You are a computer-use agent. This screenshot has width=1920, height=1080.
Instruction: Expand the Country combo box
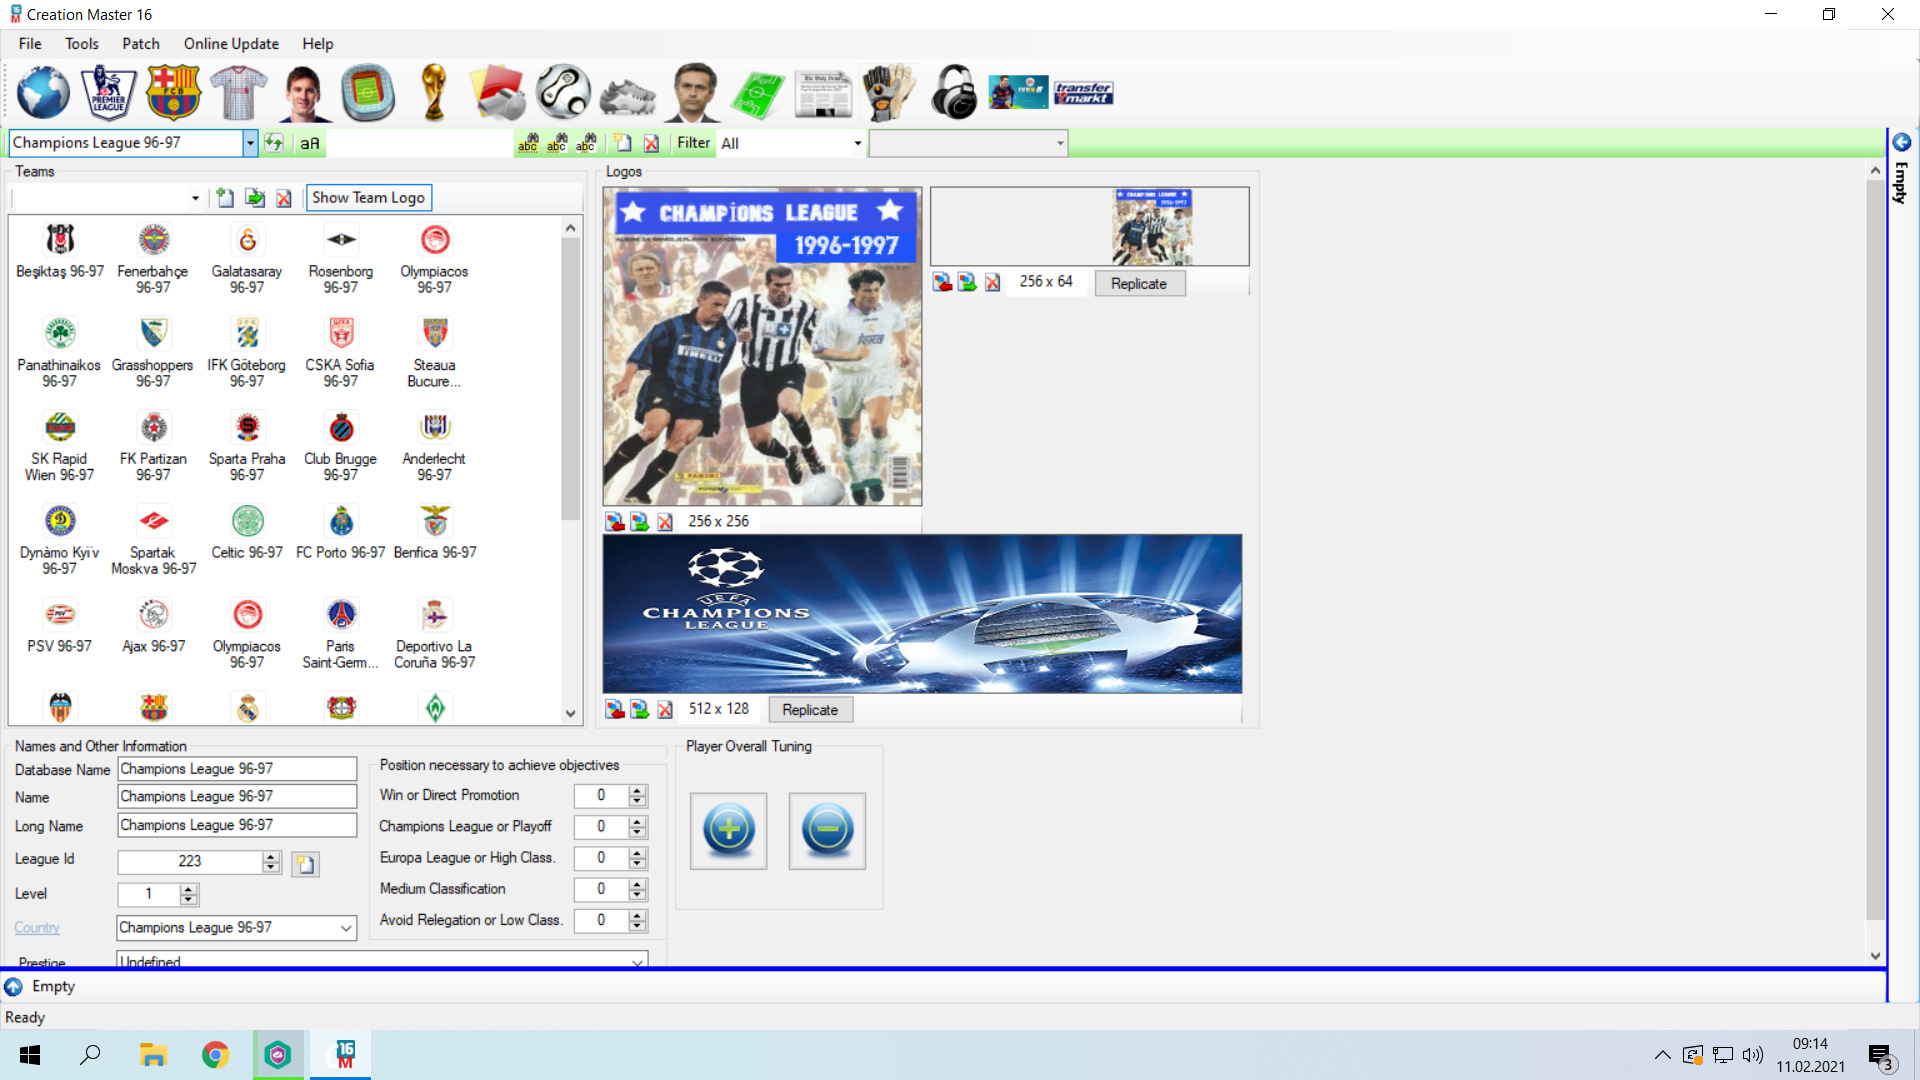tap(346, 928)
